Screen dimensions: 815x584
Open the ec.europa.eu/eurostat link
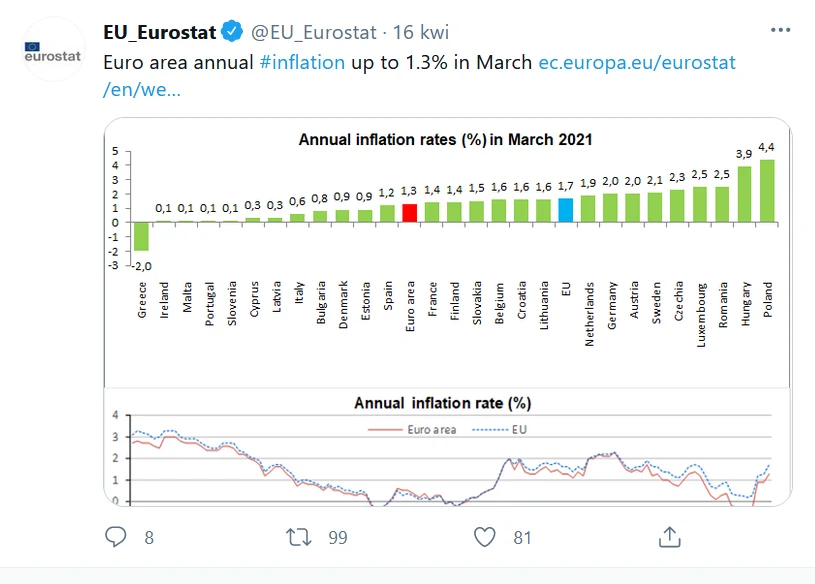[x=636, y=62]
